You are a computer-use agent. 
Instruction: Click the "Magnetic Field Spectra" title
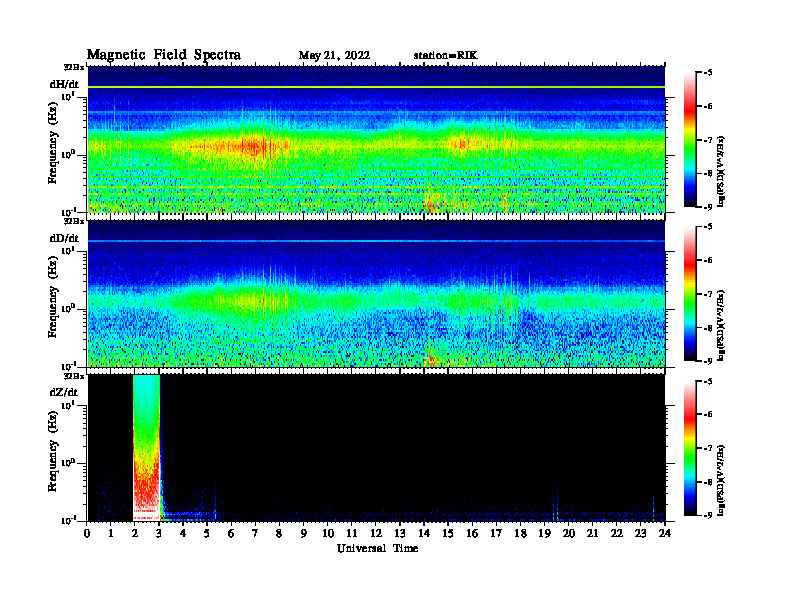tap(164, 55)
